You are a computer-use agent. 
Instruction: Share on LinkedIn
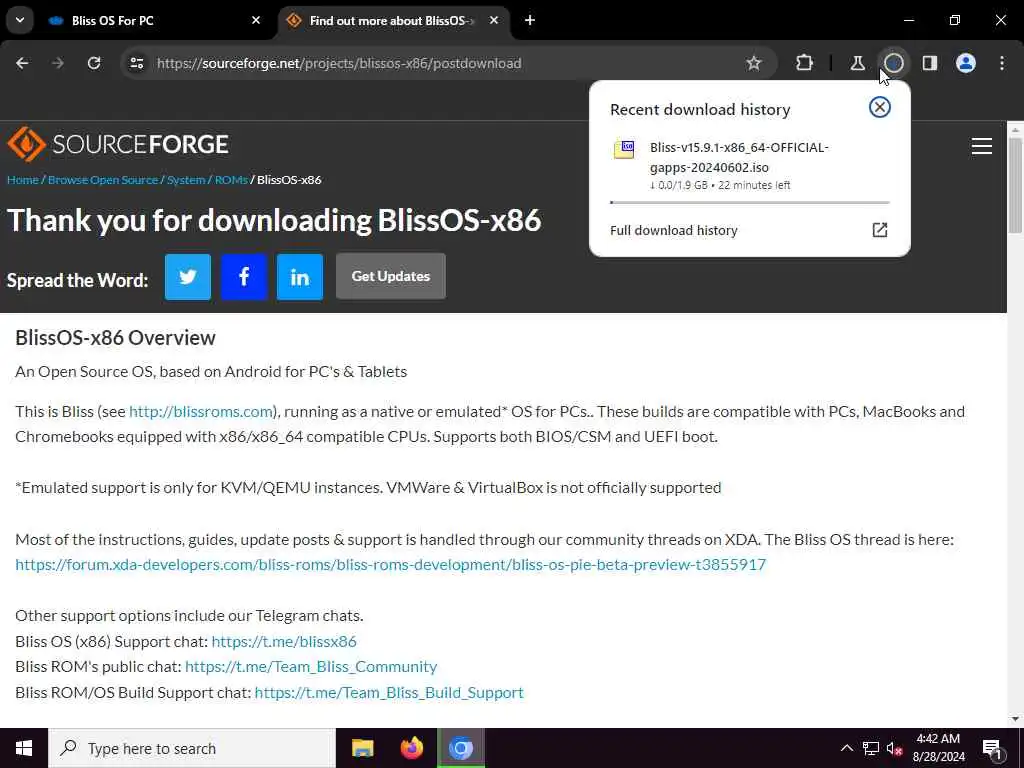[x=300, y=277]
